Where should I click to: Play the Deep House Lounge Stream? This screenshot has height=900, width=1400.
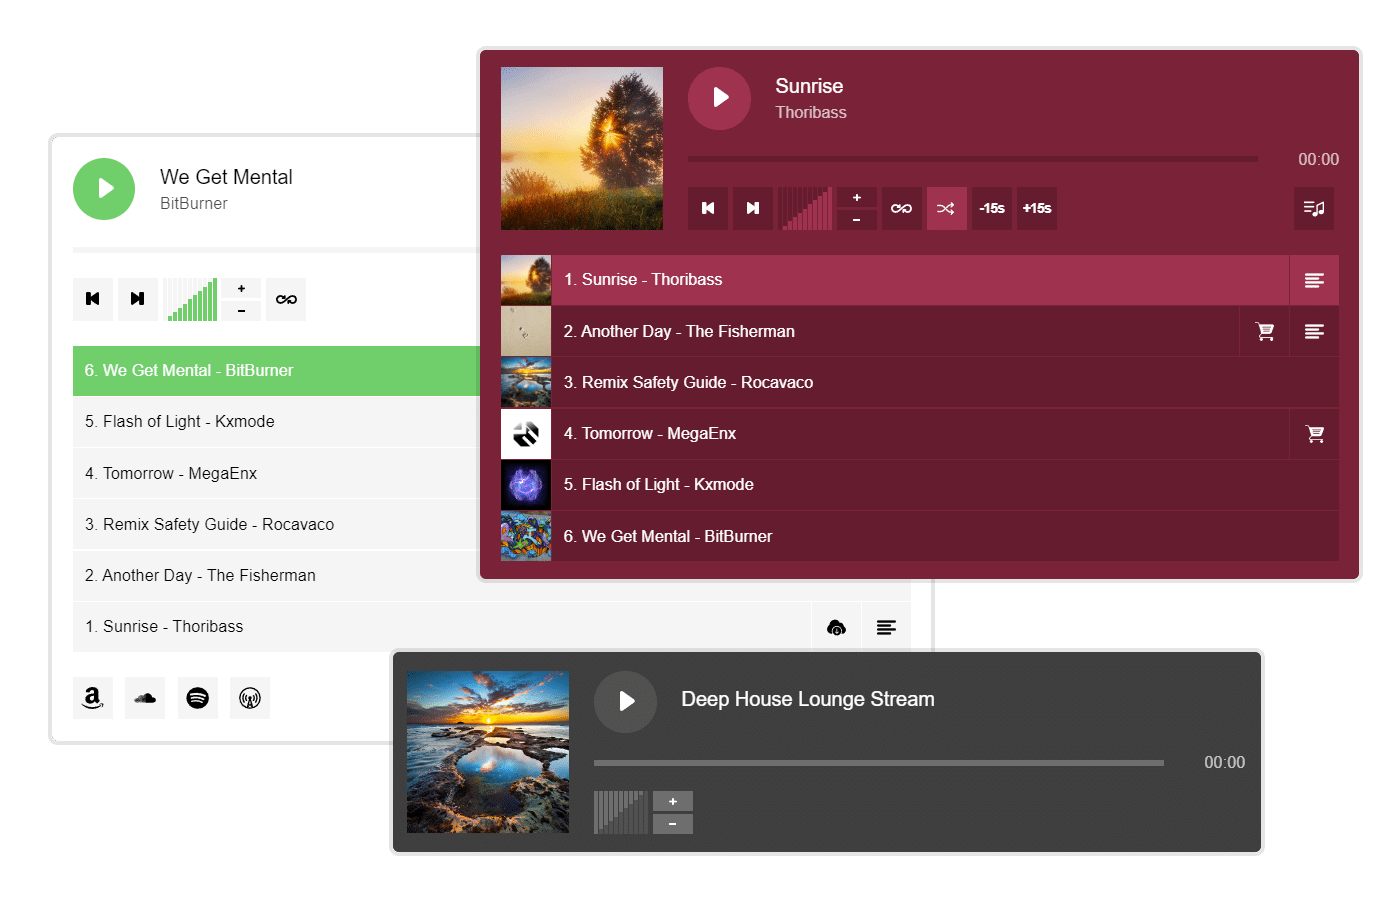(x=625, y=701)
